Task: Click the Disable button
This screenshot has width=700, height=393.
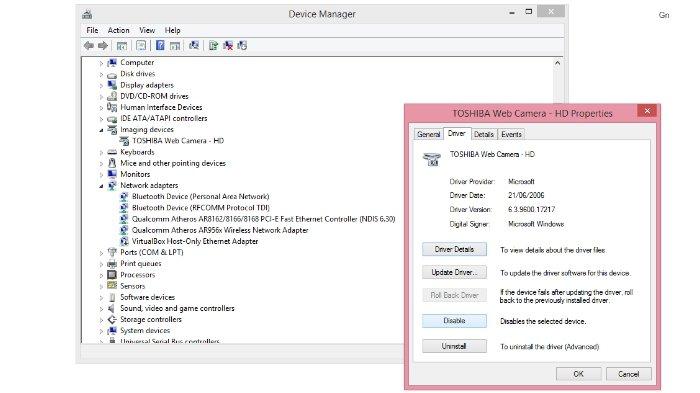Action: pyautogui.click(x=454, y=321)
